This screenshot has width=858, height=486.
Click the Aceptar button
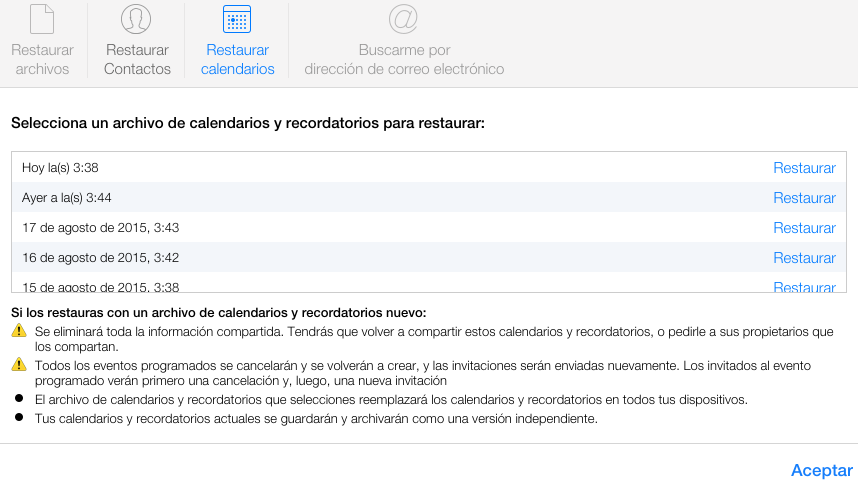pos(821,470)
